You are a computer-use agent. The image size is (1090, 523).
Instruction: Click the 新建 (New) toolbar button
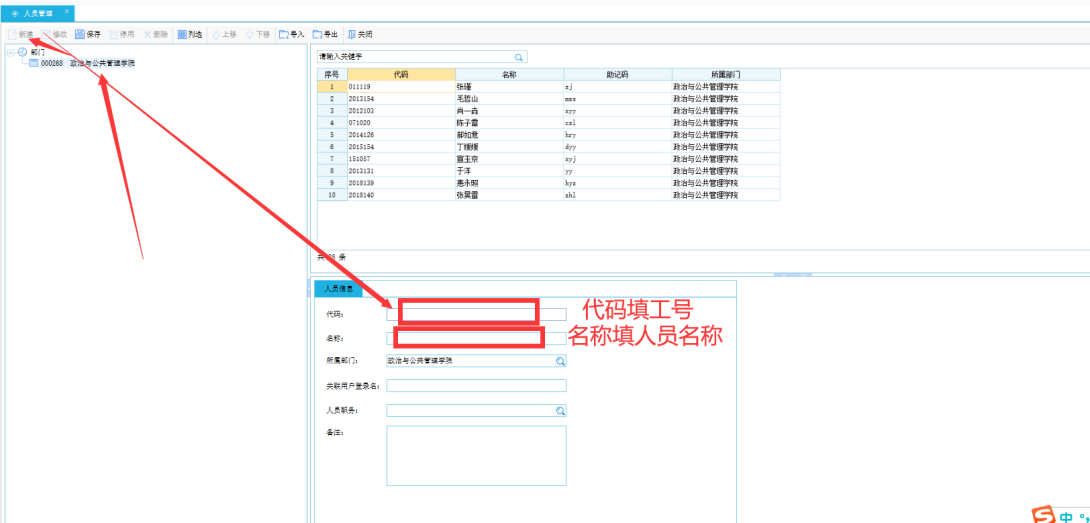click(x=21, y=34)
